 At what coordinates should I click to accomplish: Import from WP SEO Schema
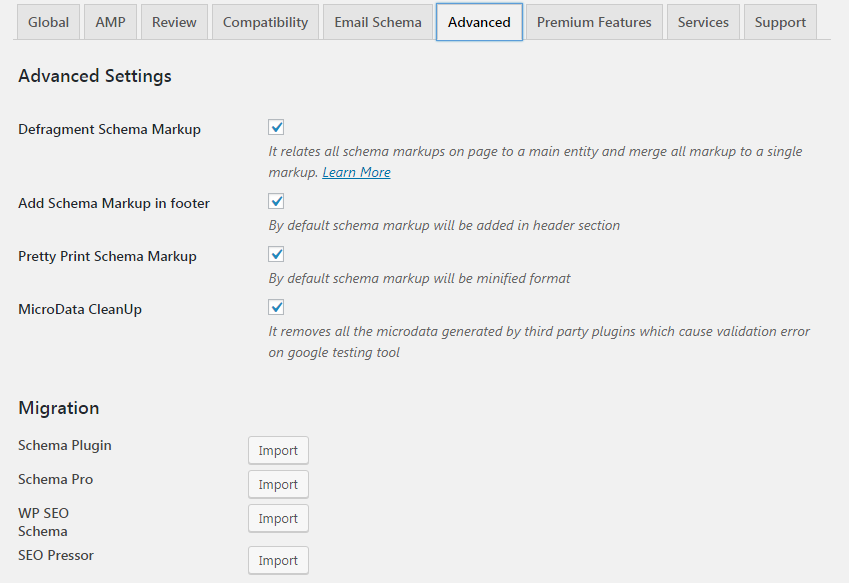278,519
